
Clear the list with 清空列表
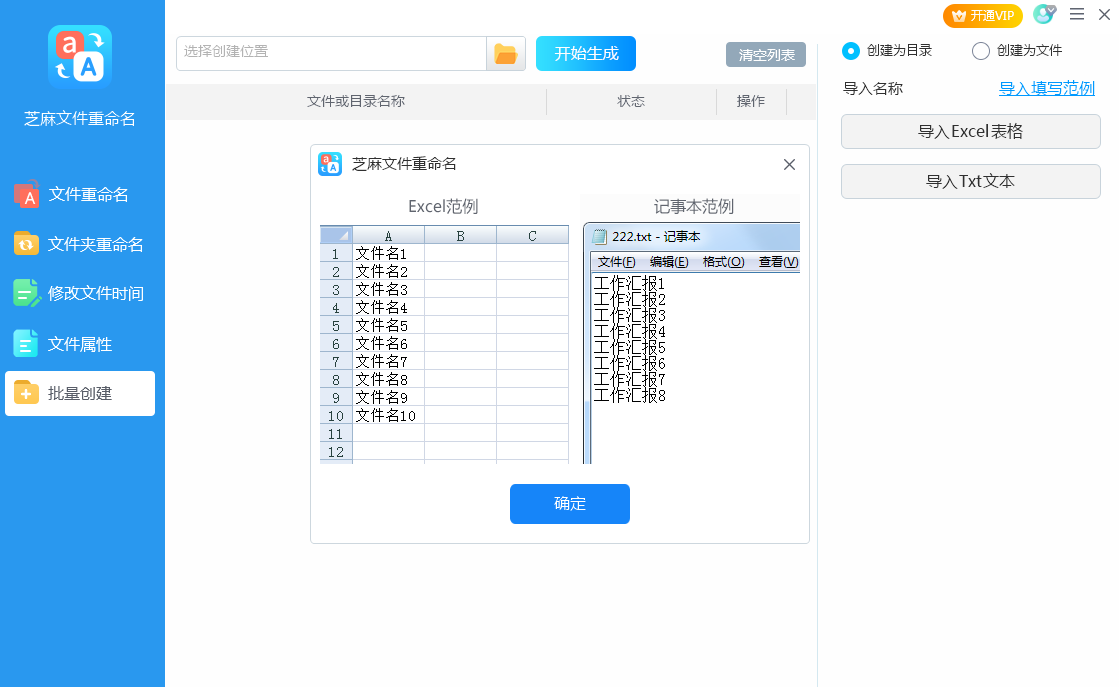[766, 55]
